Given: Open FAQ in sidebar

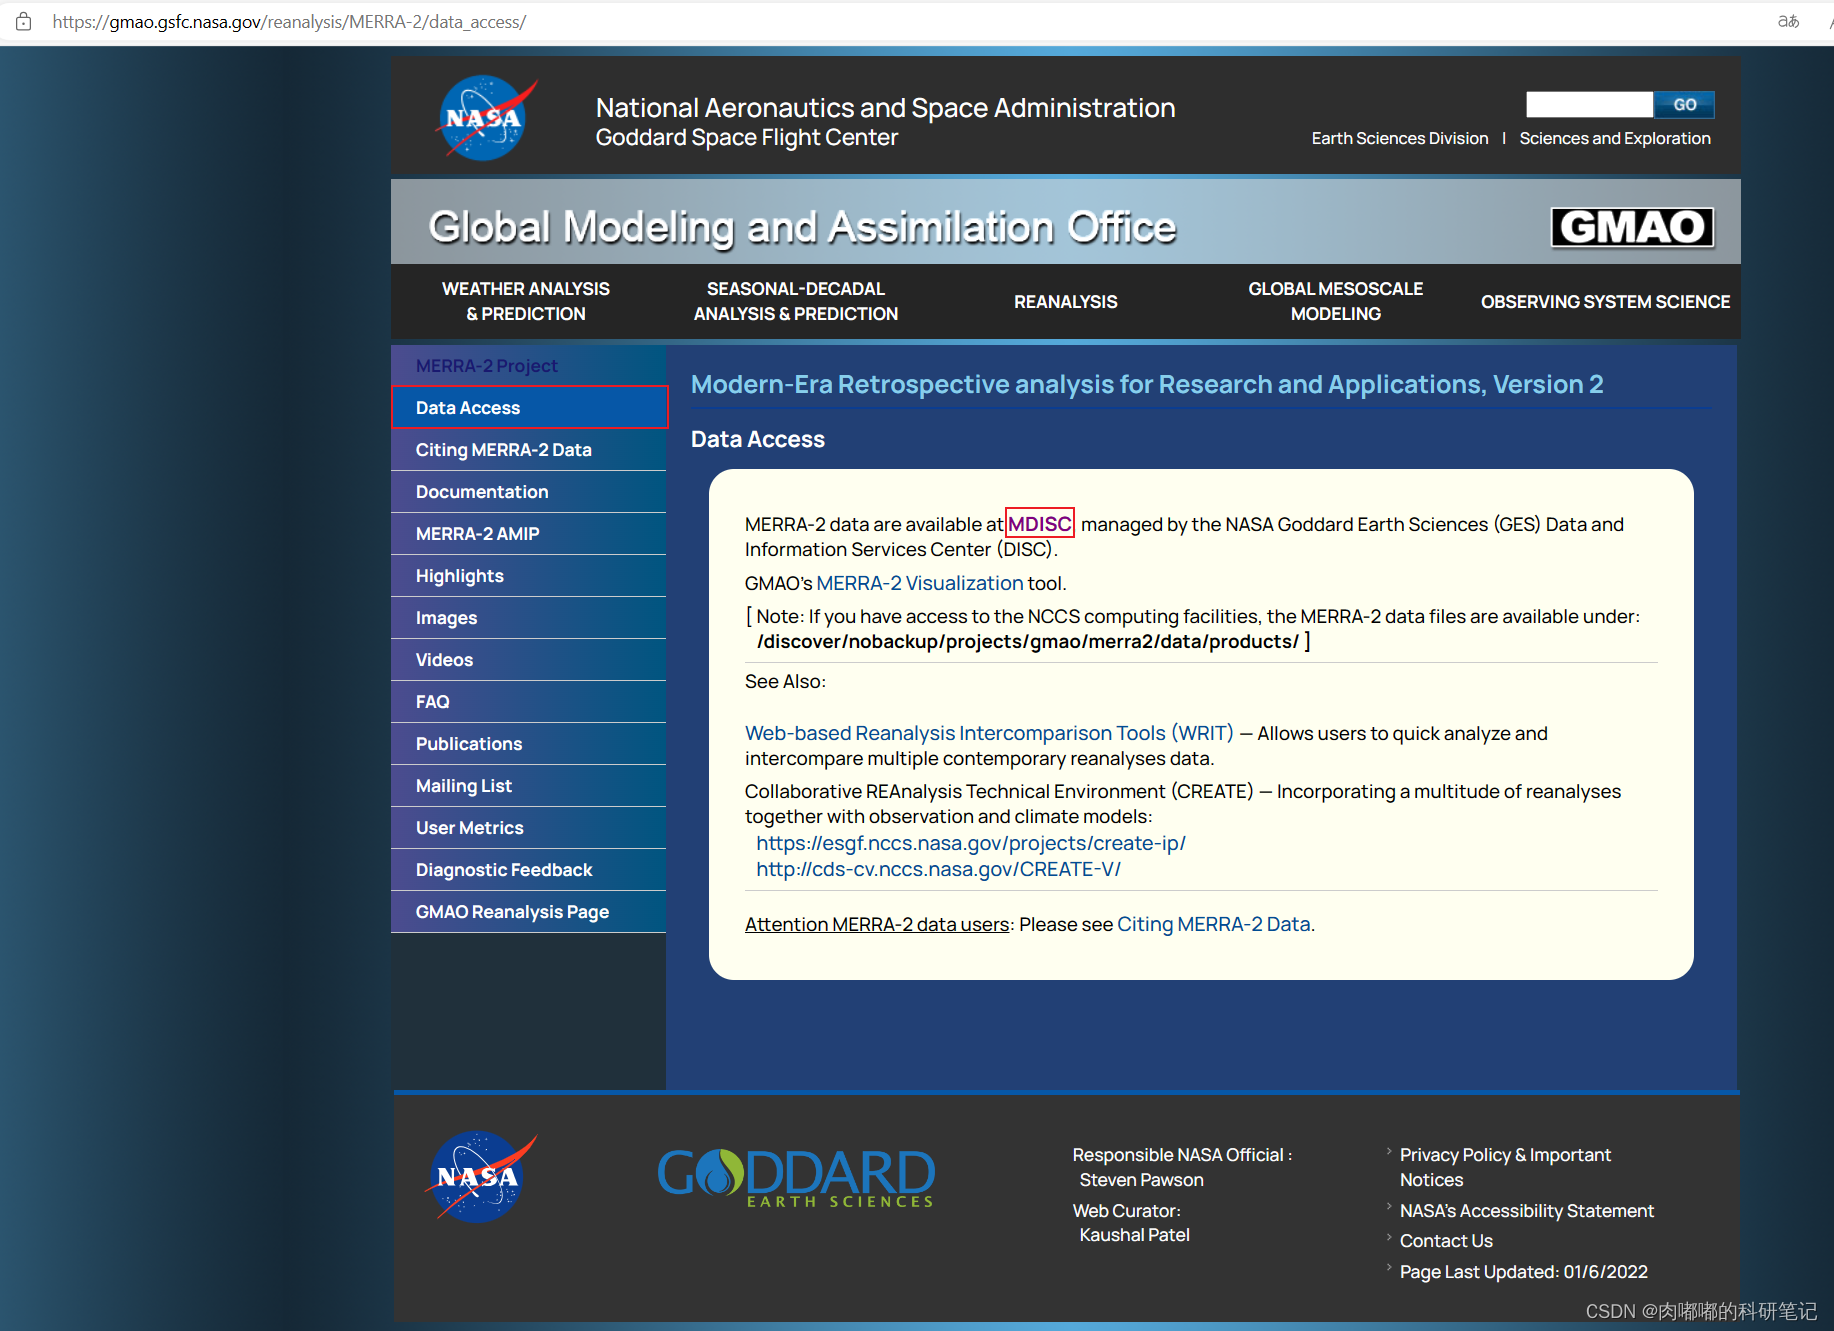Looking at the screenshot, I should click(528, 702).
